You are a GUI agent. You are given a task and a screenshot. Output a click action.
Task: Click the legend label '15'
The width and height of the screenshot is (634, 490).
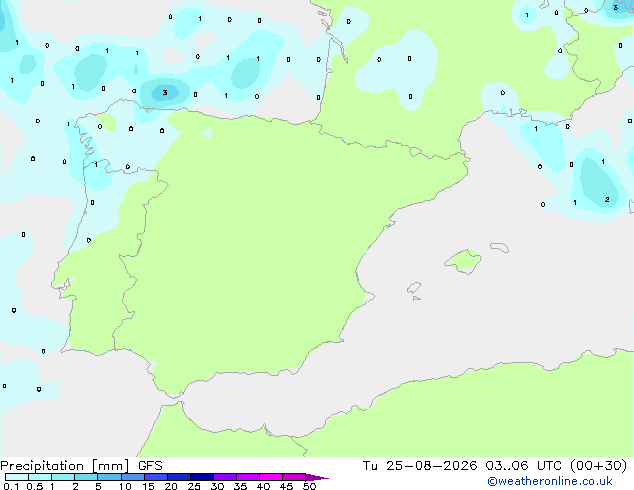[148, 486]
